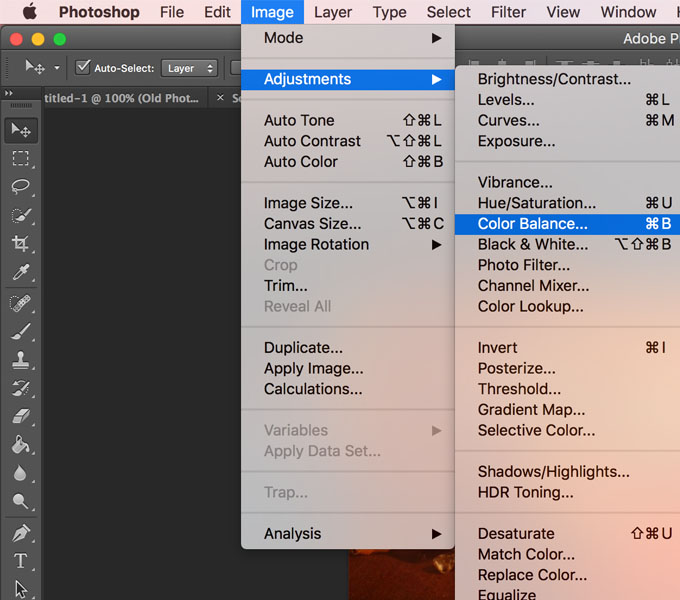Choose Vibrance adjustment
Image resolution: width=680 pixels, height=600 pixels.
coord(567,183)
